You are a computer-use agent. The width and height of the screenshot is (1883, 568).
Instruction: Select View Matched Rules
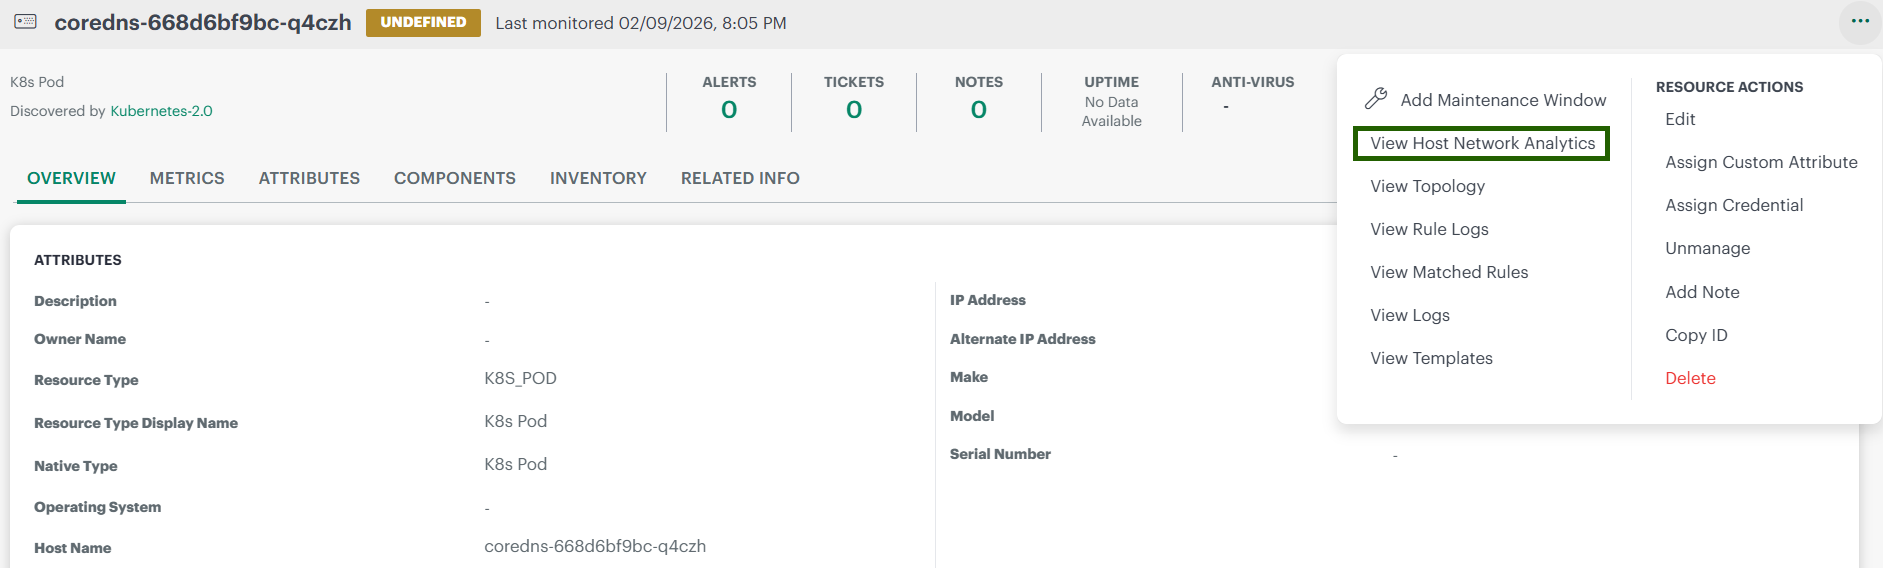click(1449, 272)
